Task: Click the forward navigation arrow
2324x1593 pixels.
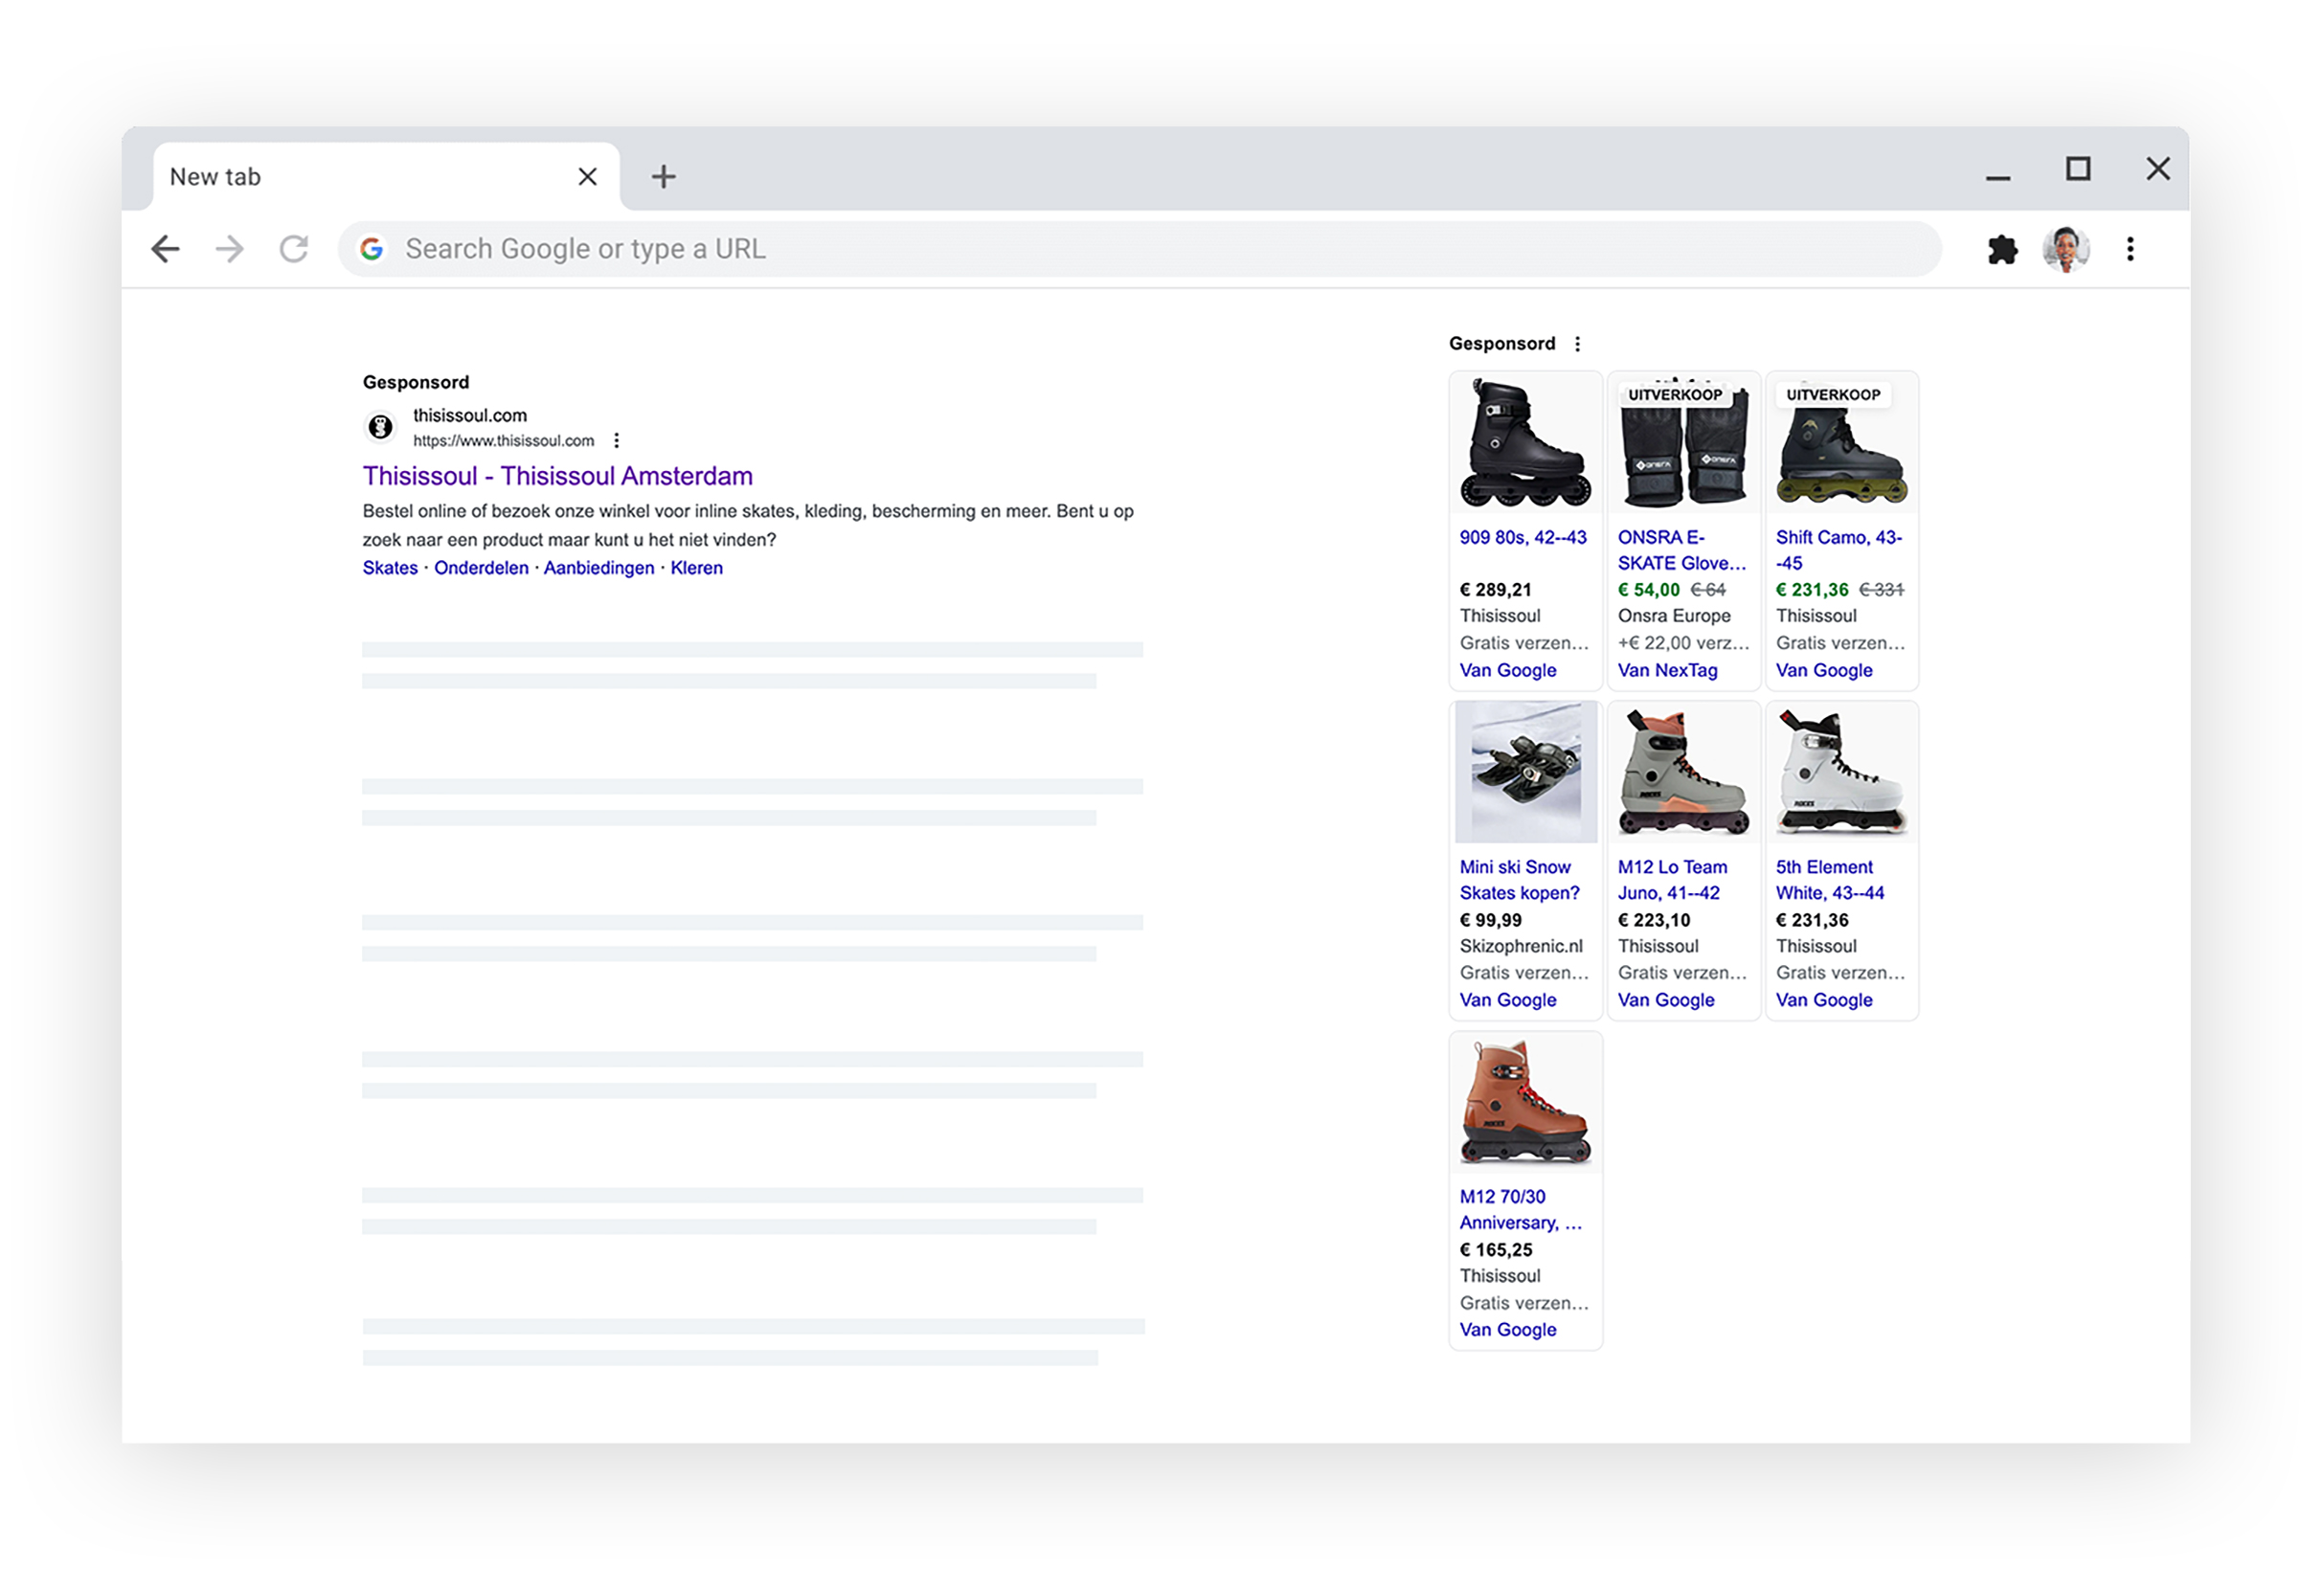Action: [230, 249]
